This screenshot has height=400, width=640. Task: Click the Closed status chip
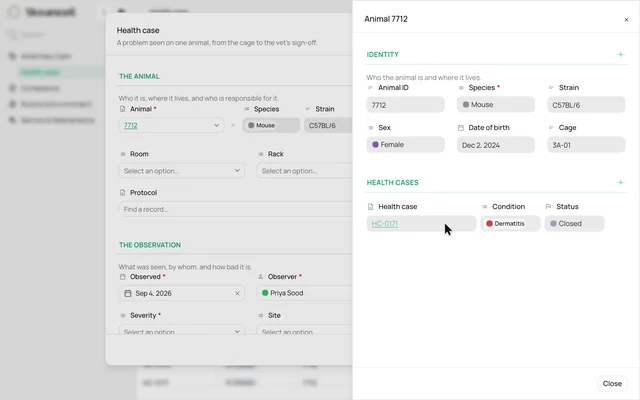tap(566, 223)
